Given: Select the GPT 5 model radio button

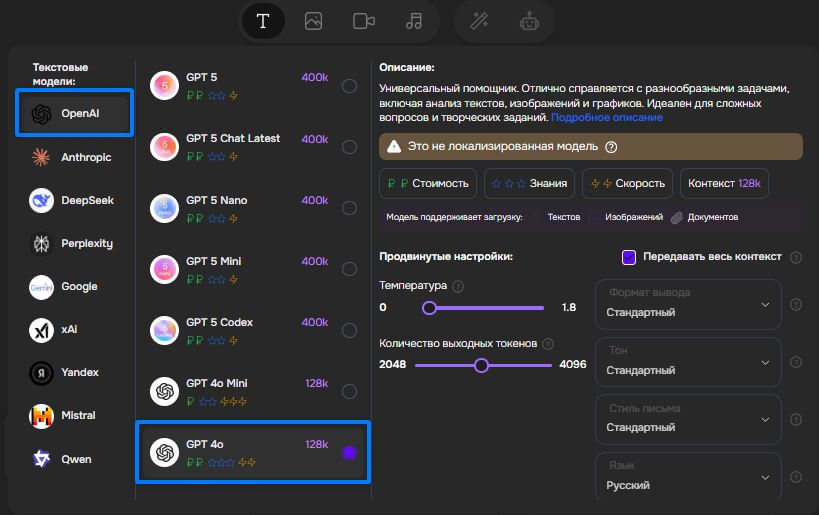Looking at the screenshot, I should click(349, 86).
